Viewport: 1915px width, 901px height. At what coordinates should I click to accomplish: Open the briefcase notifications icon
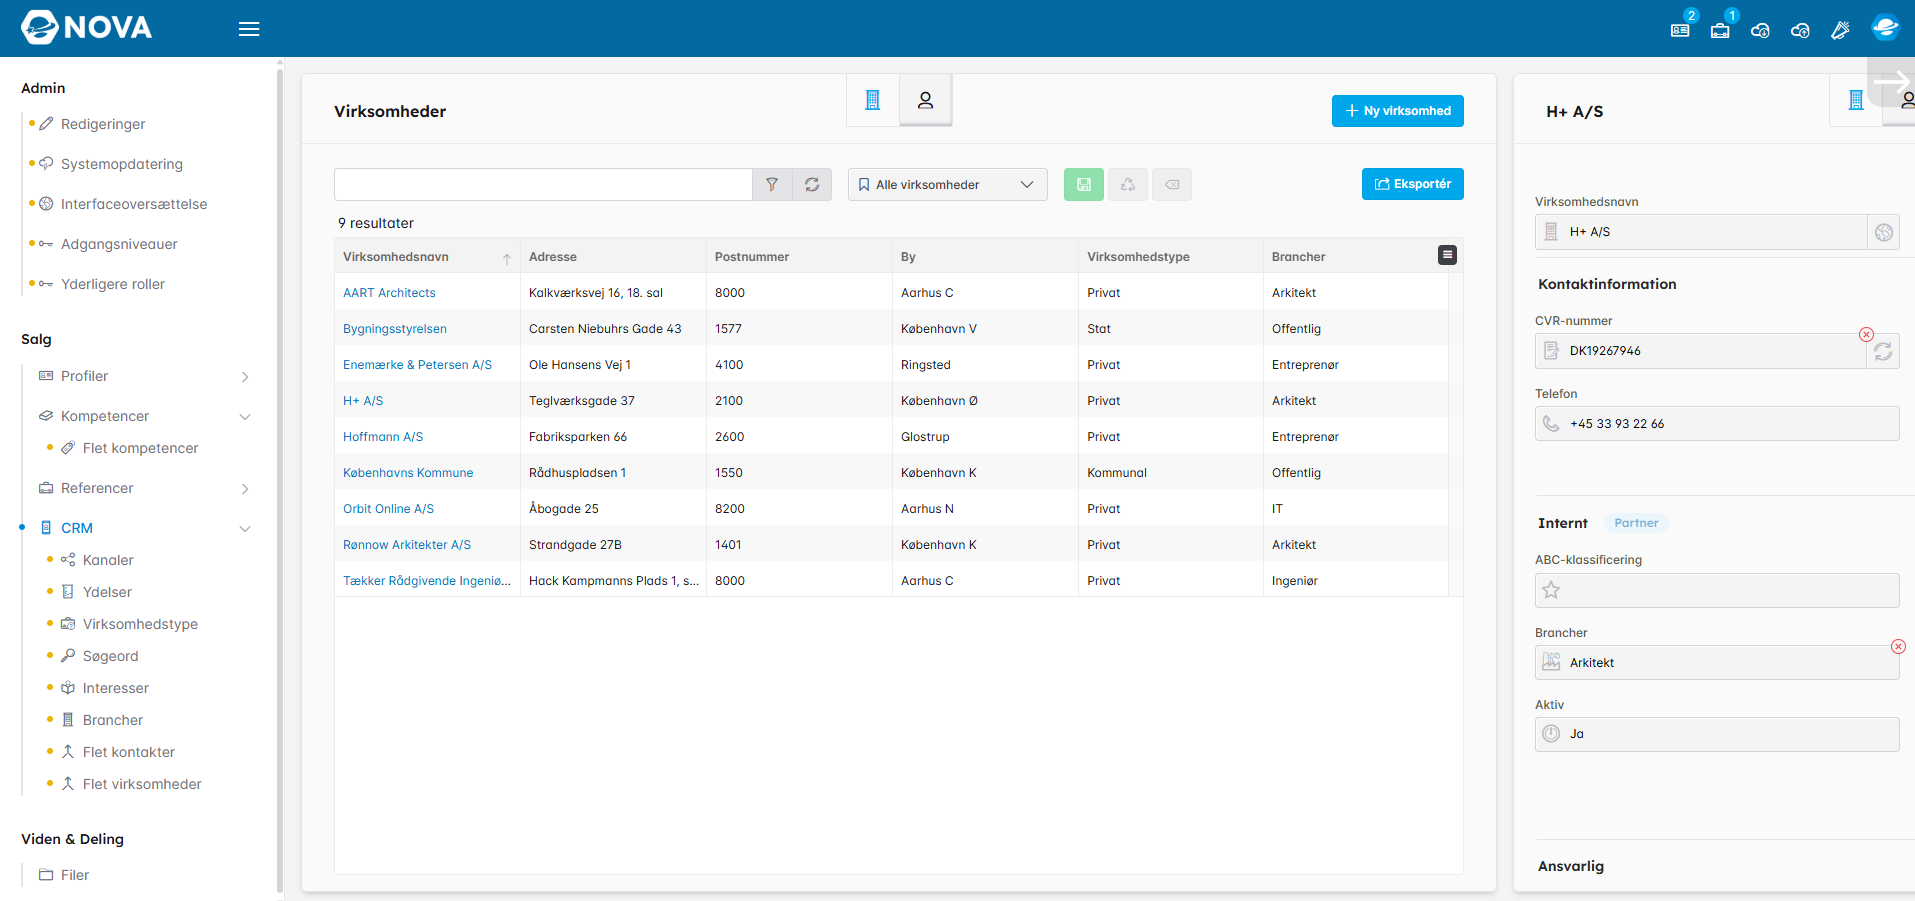tap(1720, 30)
